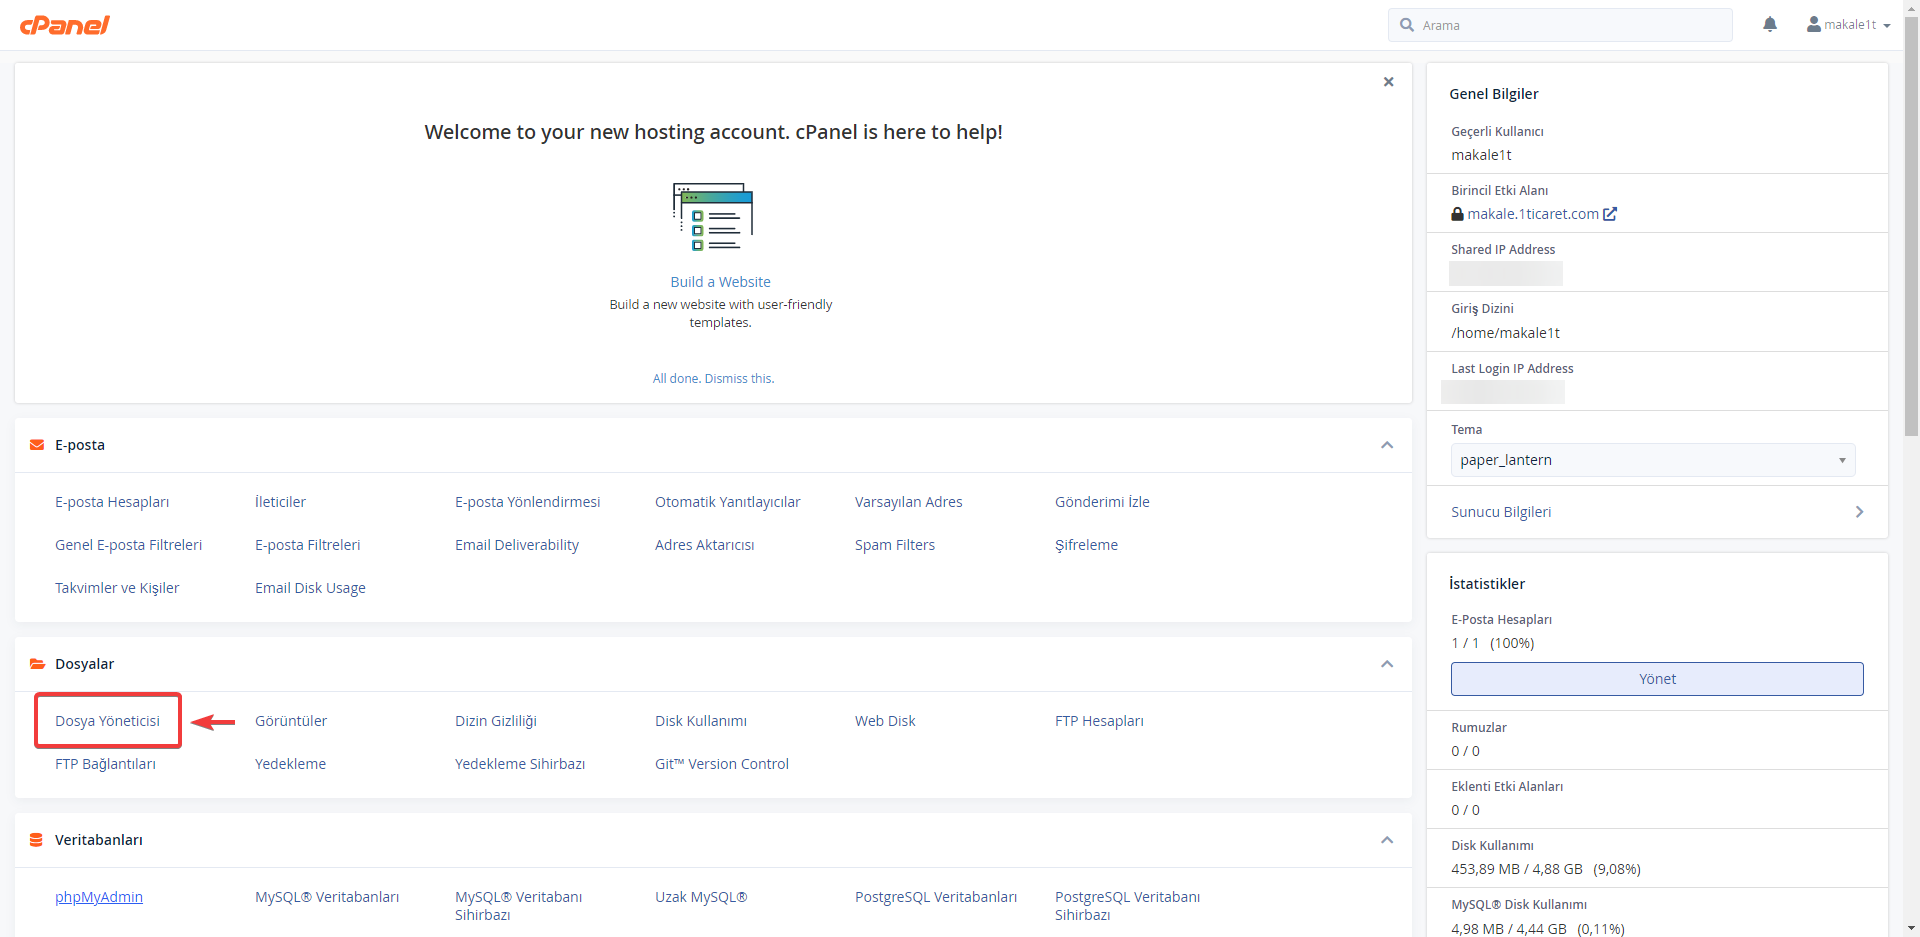Open MySQL® Veritabanı Sihirbazı
This screenshot has width=1920, height=937.
click(x=518, y=906)
